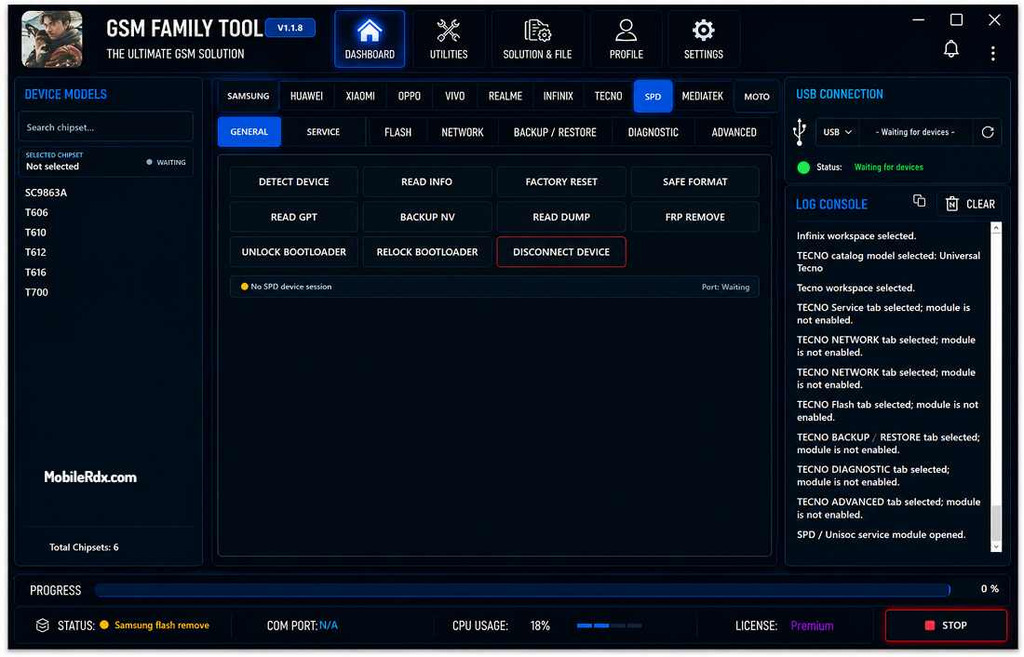Switch to the Xiaomi brand tab
This screenshot has width=1024, height=657.
pos(360,96)
